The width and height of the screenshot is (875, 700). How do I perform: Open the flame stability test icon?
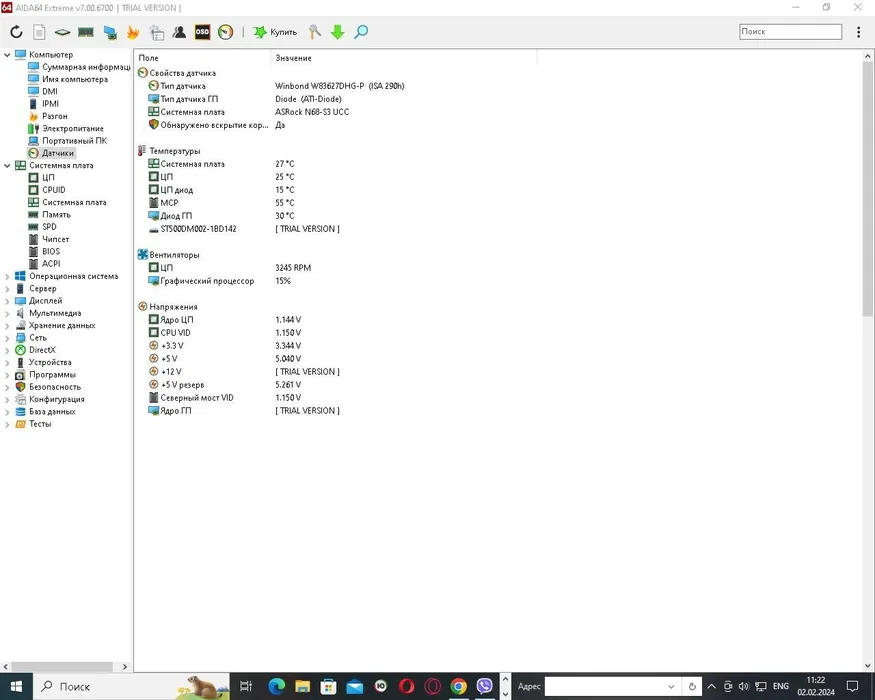[x=133, y=32]
